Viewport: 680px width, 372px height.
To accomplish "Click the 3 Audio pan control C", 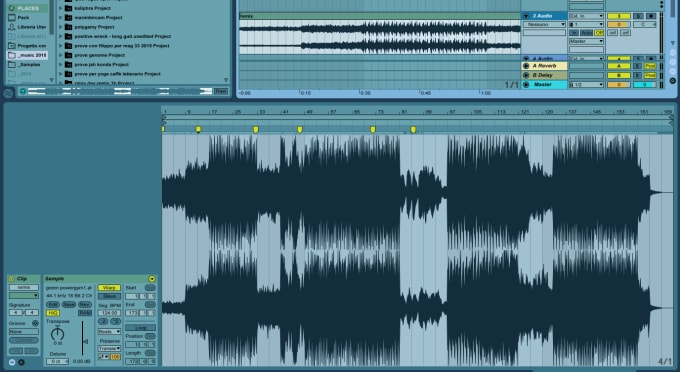I will 644,24.
